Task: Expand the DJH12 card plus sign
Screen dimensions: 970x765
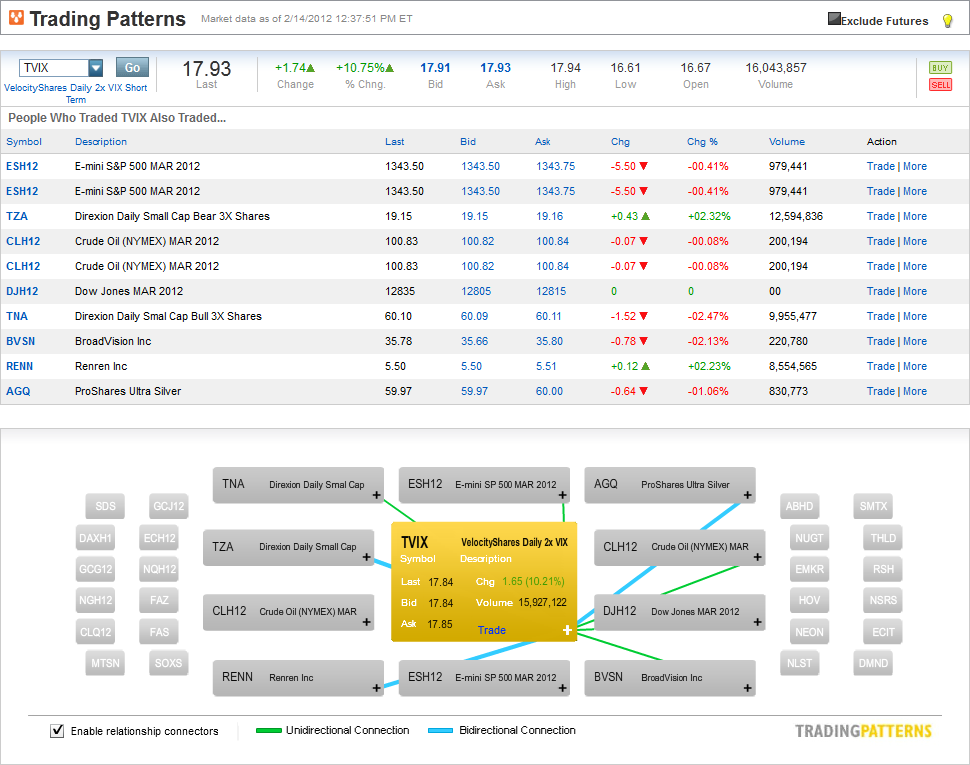Action: pyautogui.click(x=757, y=622)
